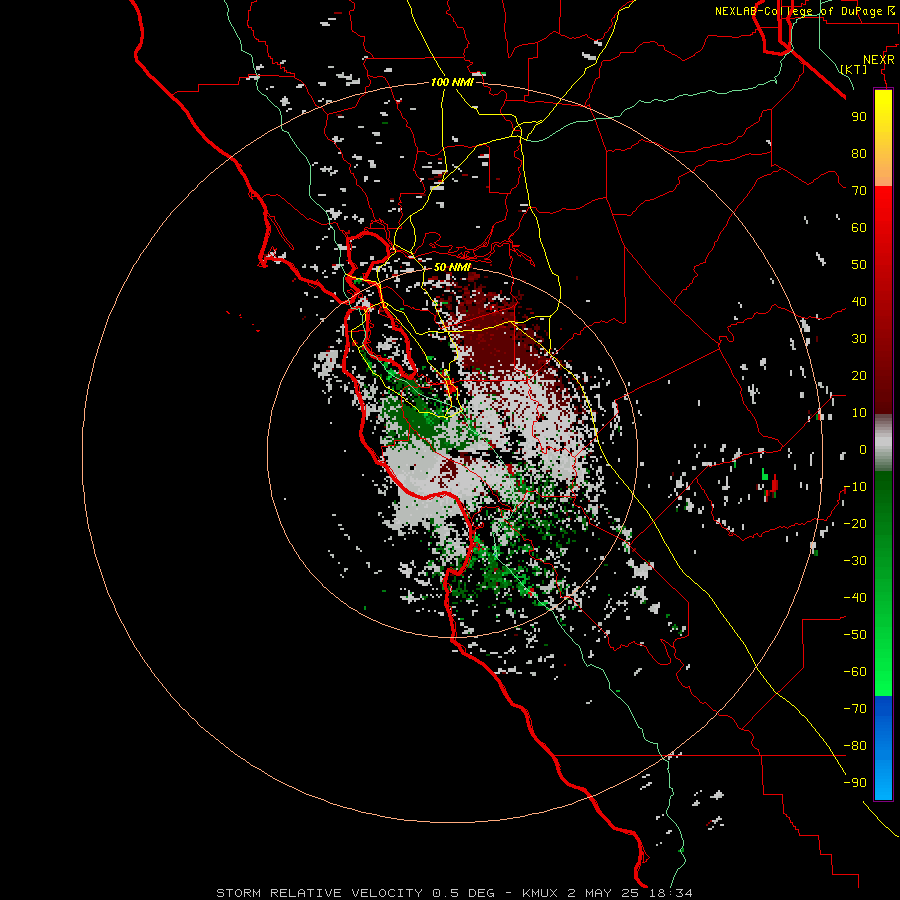Click the -60 scale label
The width and height of the screenshot is (900, 900).
[x=855, y=672]
